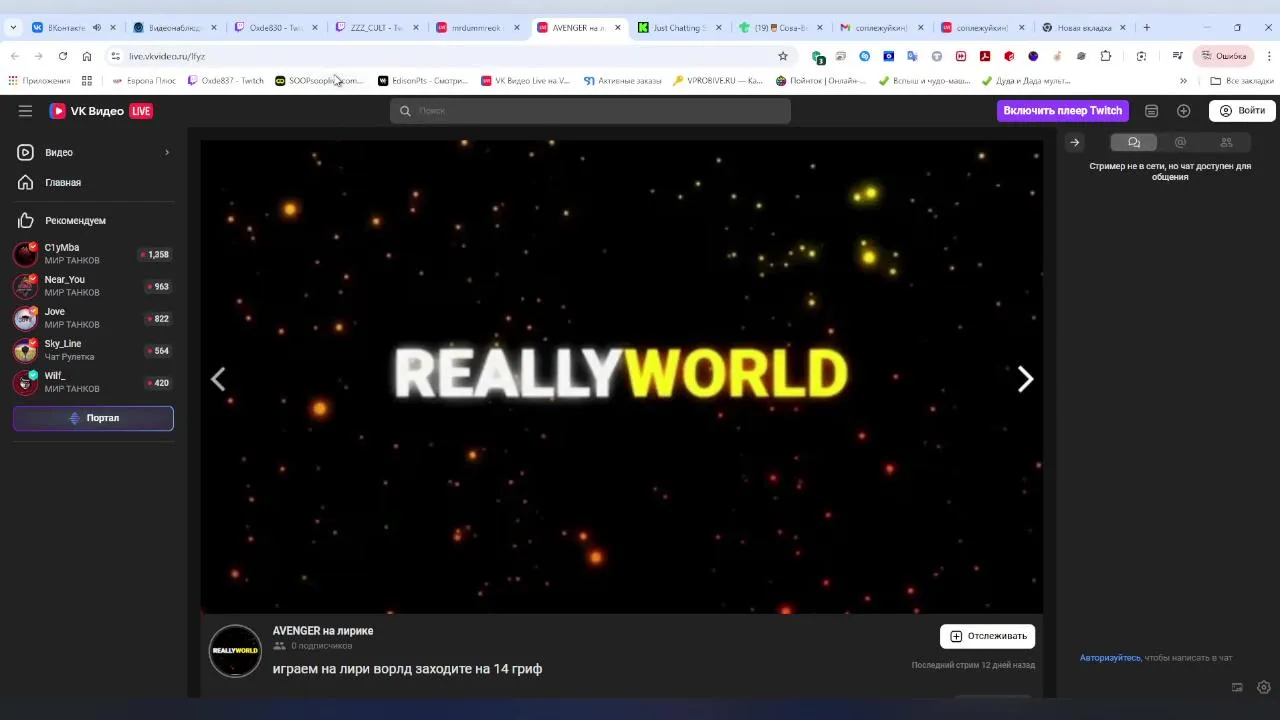Open C1yMba stream МИР ТАНКОВ

tap(93, 254)
